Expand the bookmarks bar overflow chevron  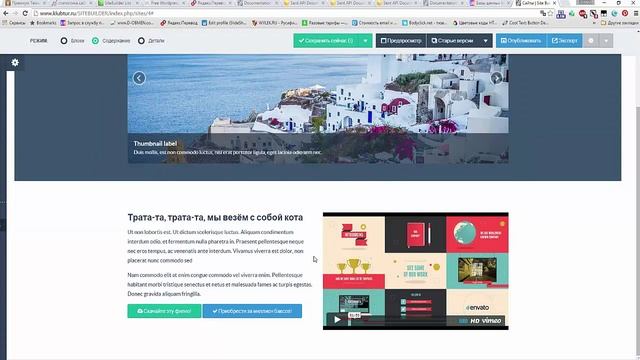(594, 23)
